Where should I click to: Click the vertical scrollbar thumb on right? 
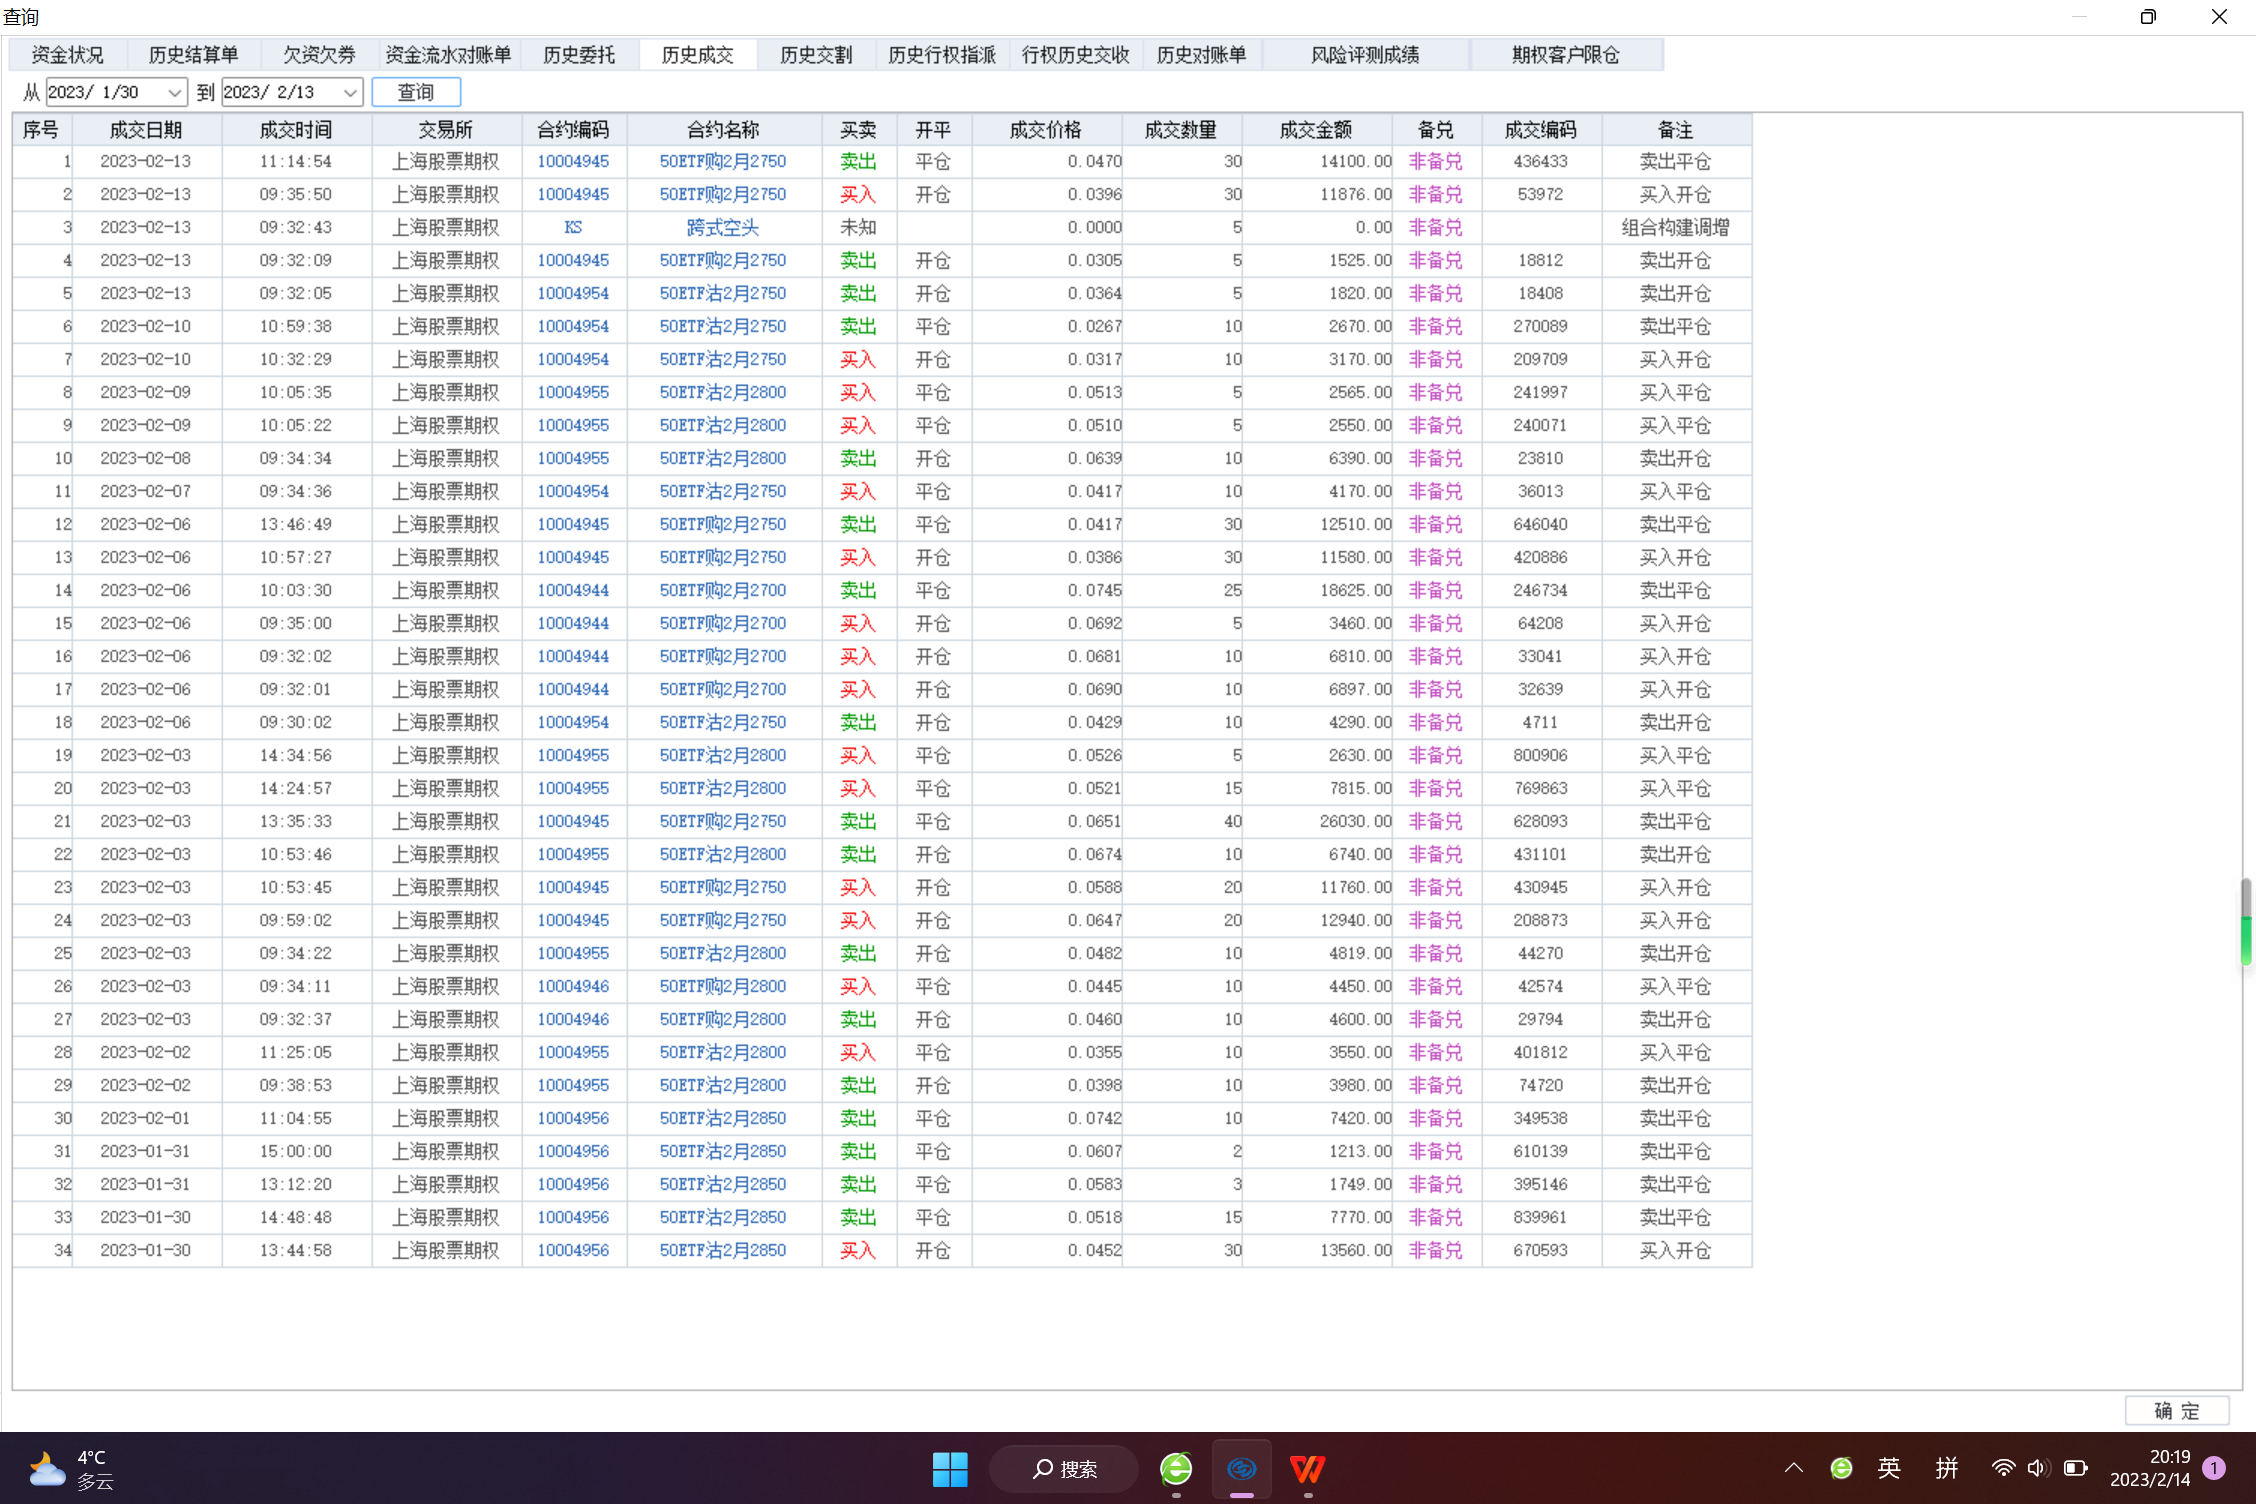(2245, 920)
